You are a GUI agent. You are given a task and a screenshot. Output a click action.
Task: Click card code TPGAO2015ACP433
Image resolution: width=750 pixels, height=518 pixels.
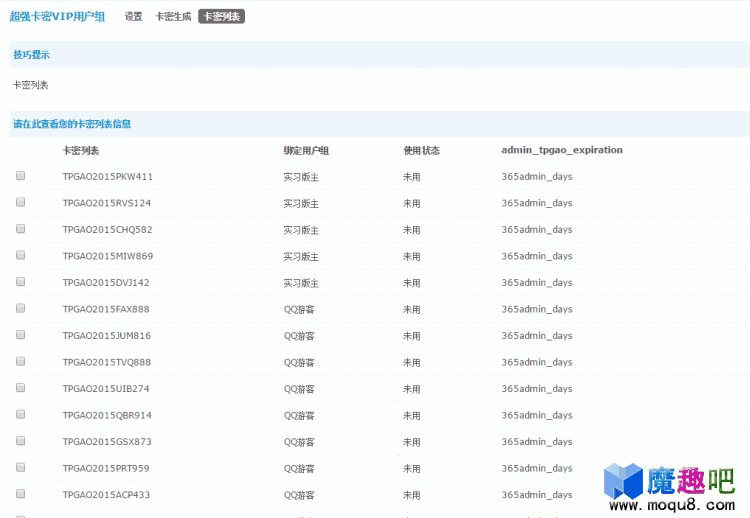(x=106, y=495)
